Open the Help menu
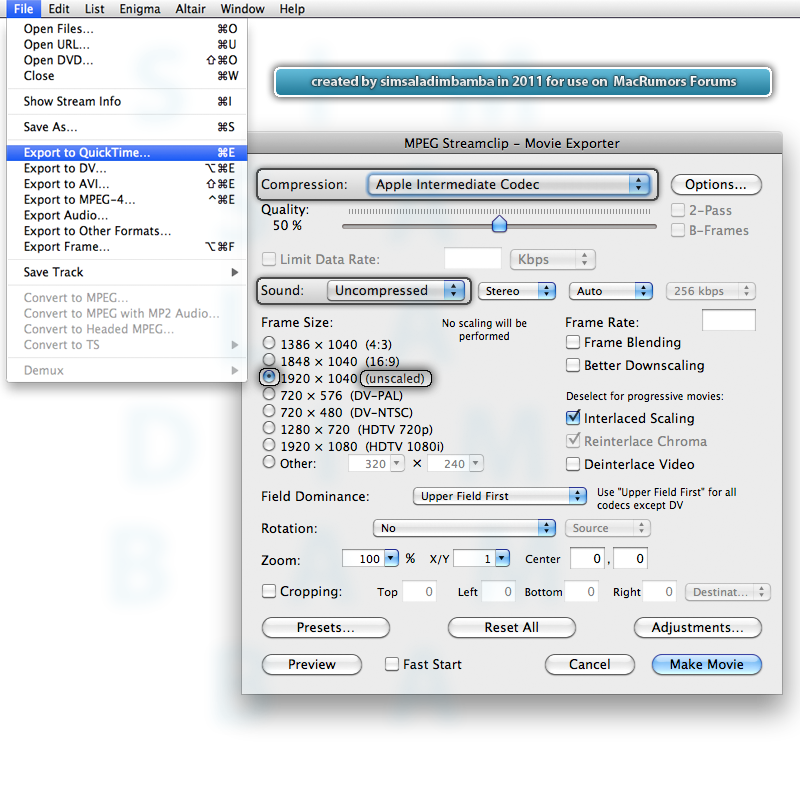Image resolution: width=800 pixels, height=800 pixels. tap(292, 9)
